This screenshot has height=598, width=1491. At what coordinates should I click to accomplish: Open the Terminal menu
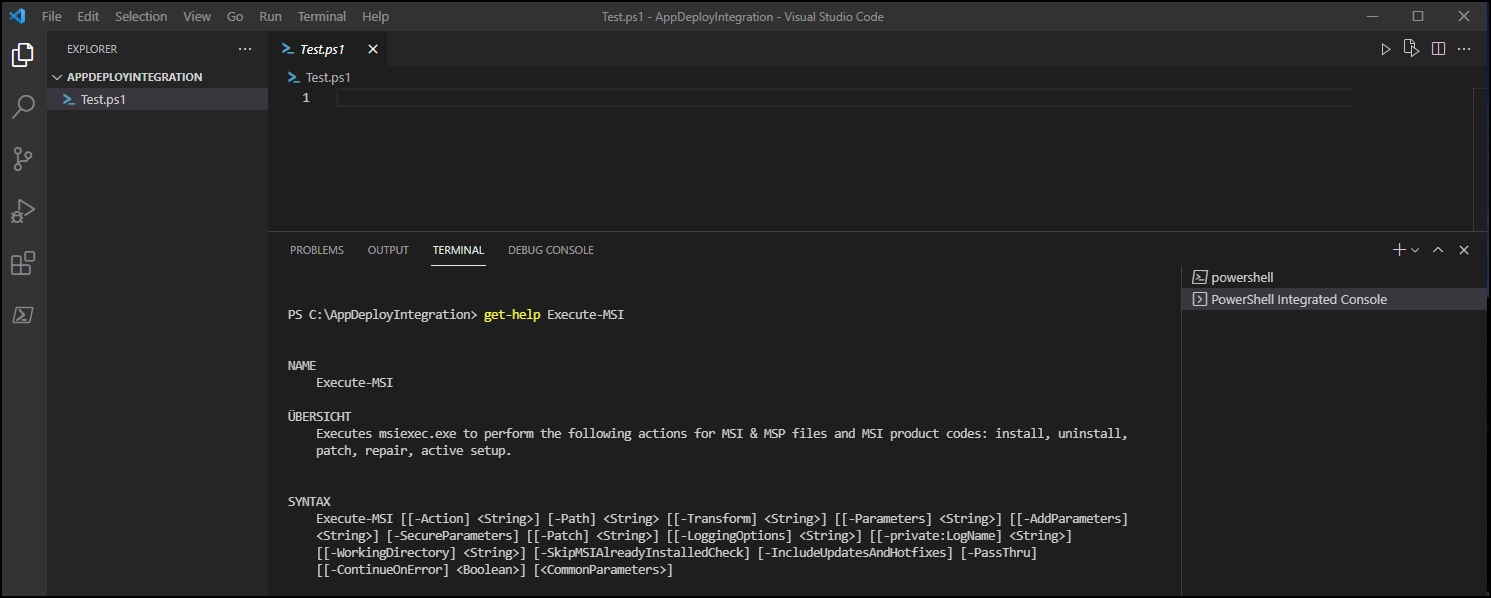[321, 17]
